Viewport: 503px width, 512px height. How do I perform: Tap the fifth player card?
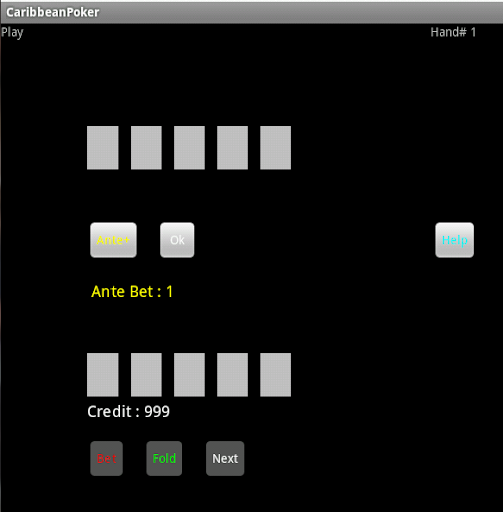pos(275,375)
